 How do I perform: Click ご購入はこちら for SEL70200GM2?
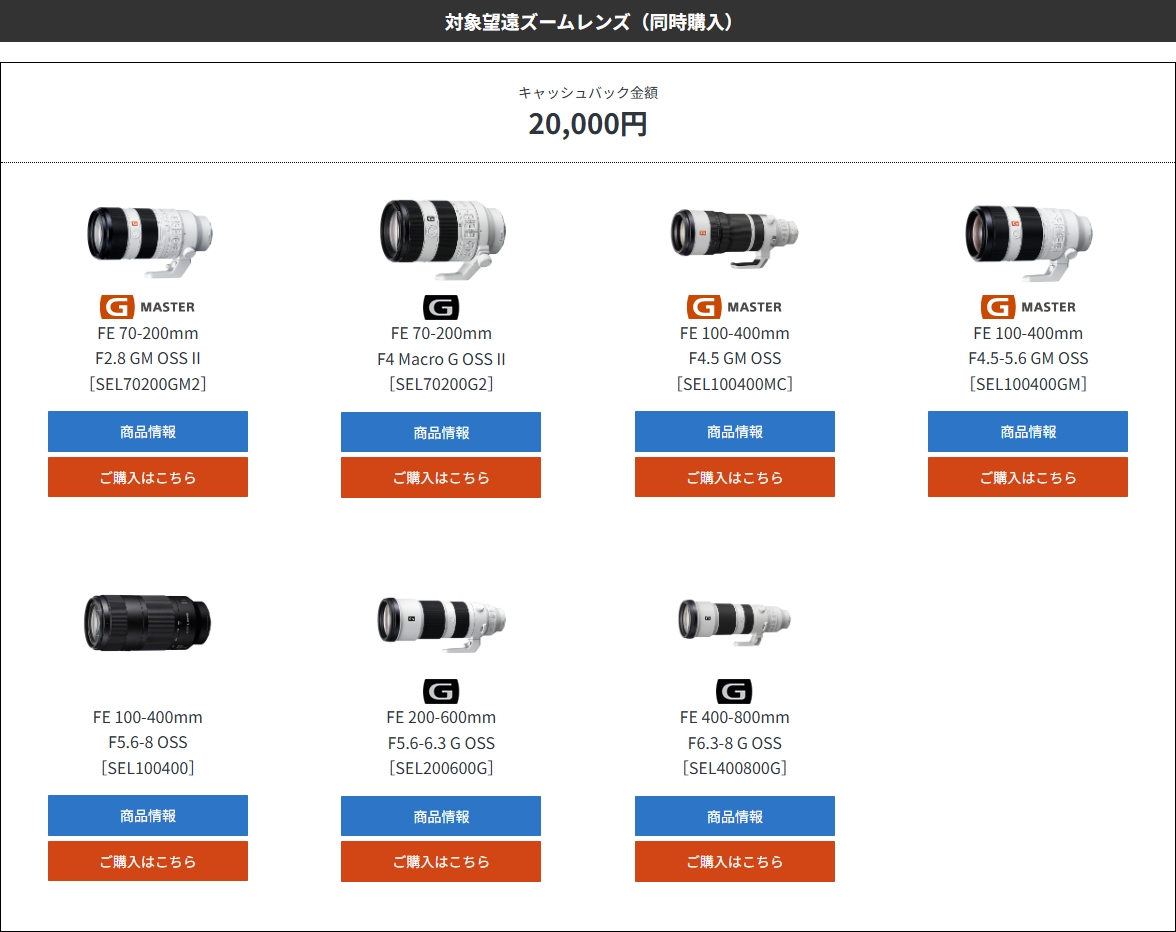point(148,478)
